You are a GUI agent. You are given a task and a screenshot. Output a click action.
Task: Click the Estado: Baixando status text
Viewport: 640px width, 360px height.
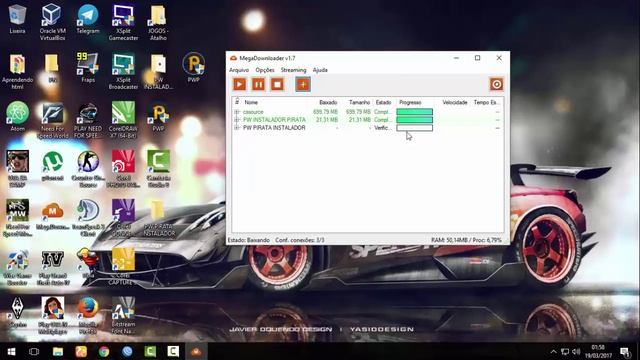(x=249, y=240)
